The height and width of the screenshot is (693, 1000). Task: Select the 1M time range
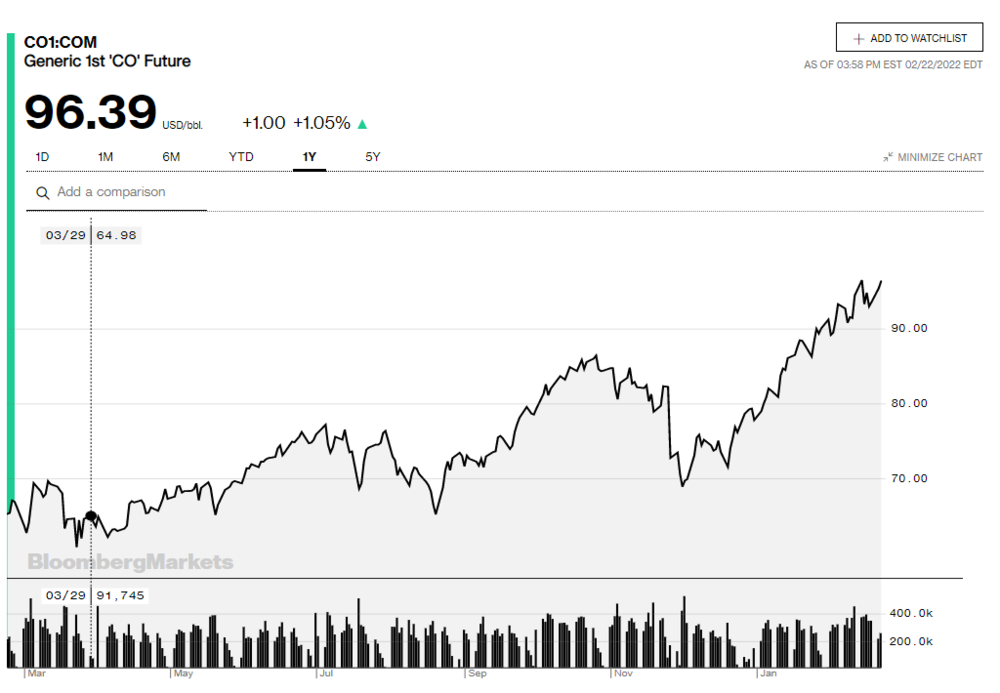[105, 157]
